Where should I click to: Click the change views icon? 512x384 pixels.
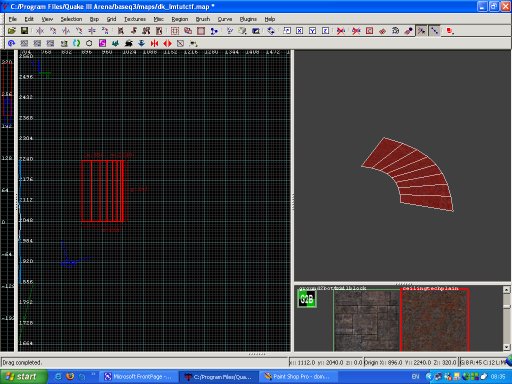pyautogui.click(x=230, y=31)
